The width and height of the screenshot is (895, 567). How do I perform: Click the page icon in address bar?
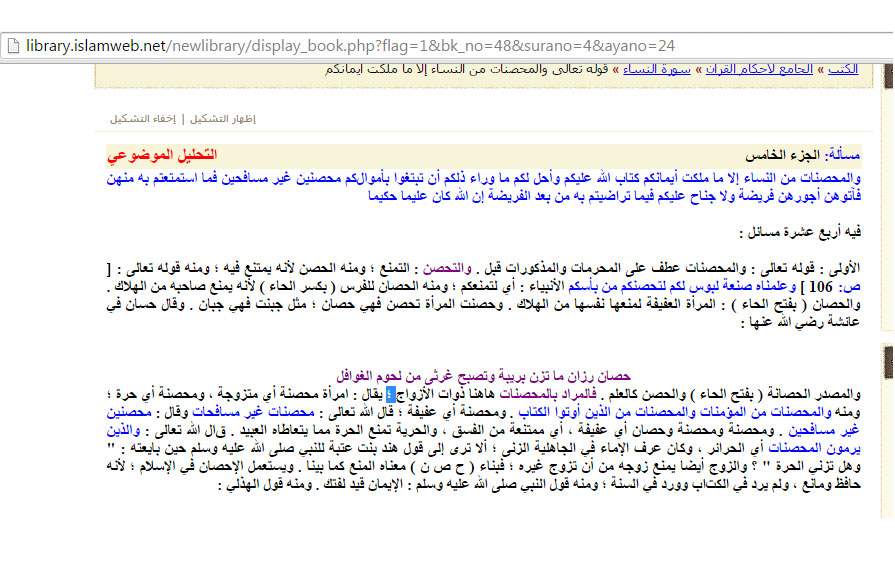[12, 46]
